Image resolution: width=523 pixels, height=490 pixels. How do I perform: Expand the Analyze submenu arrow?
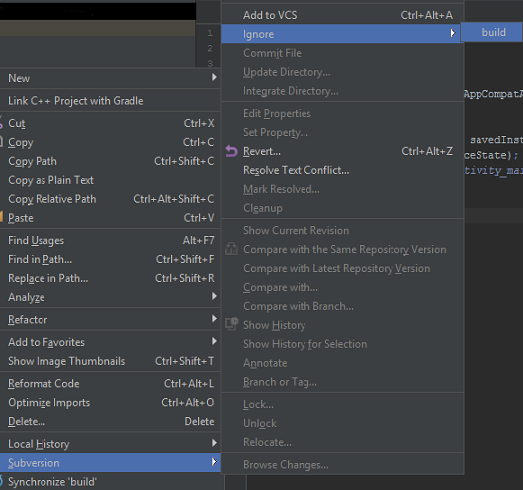pos(214,296)
